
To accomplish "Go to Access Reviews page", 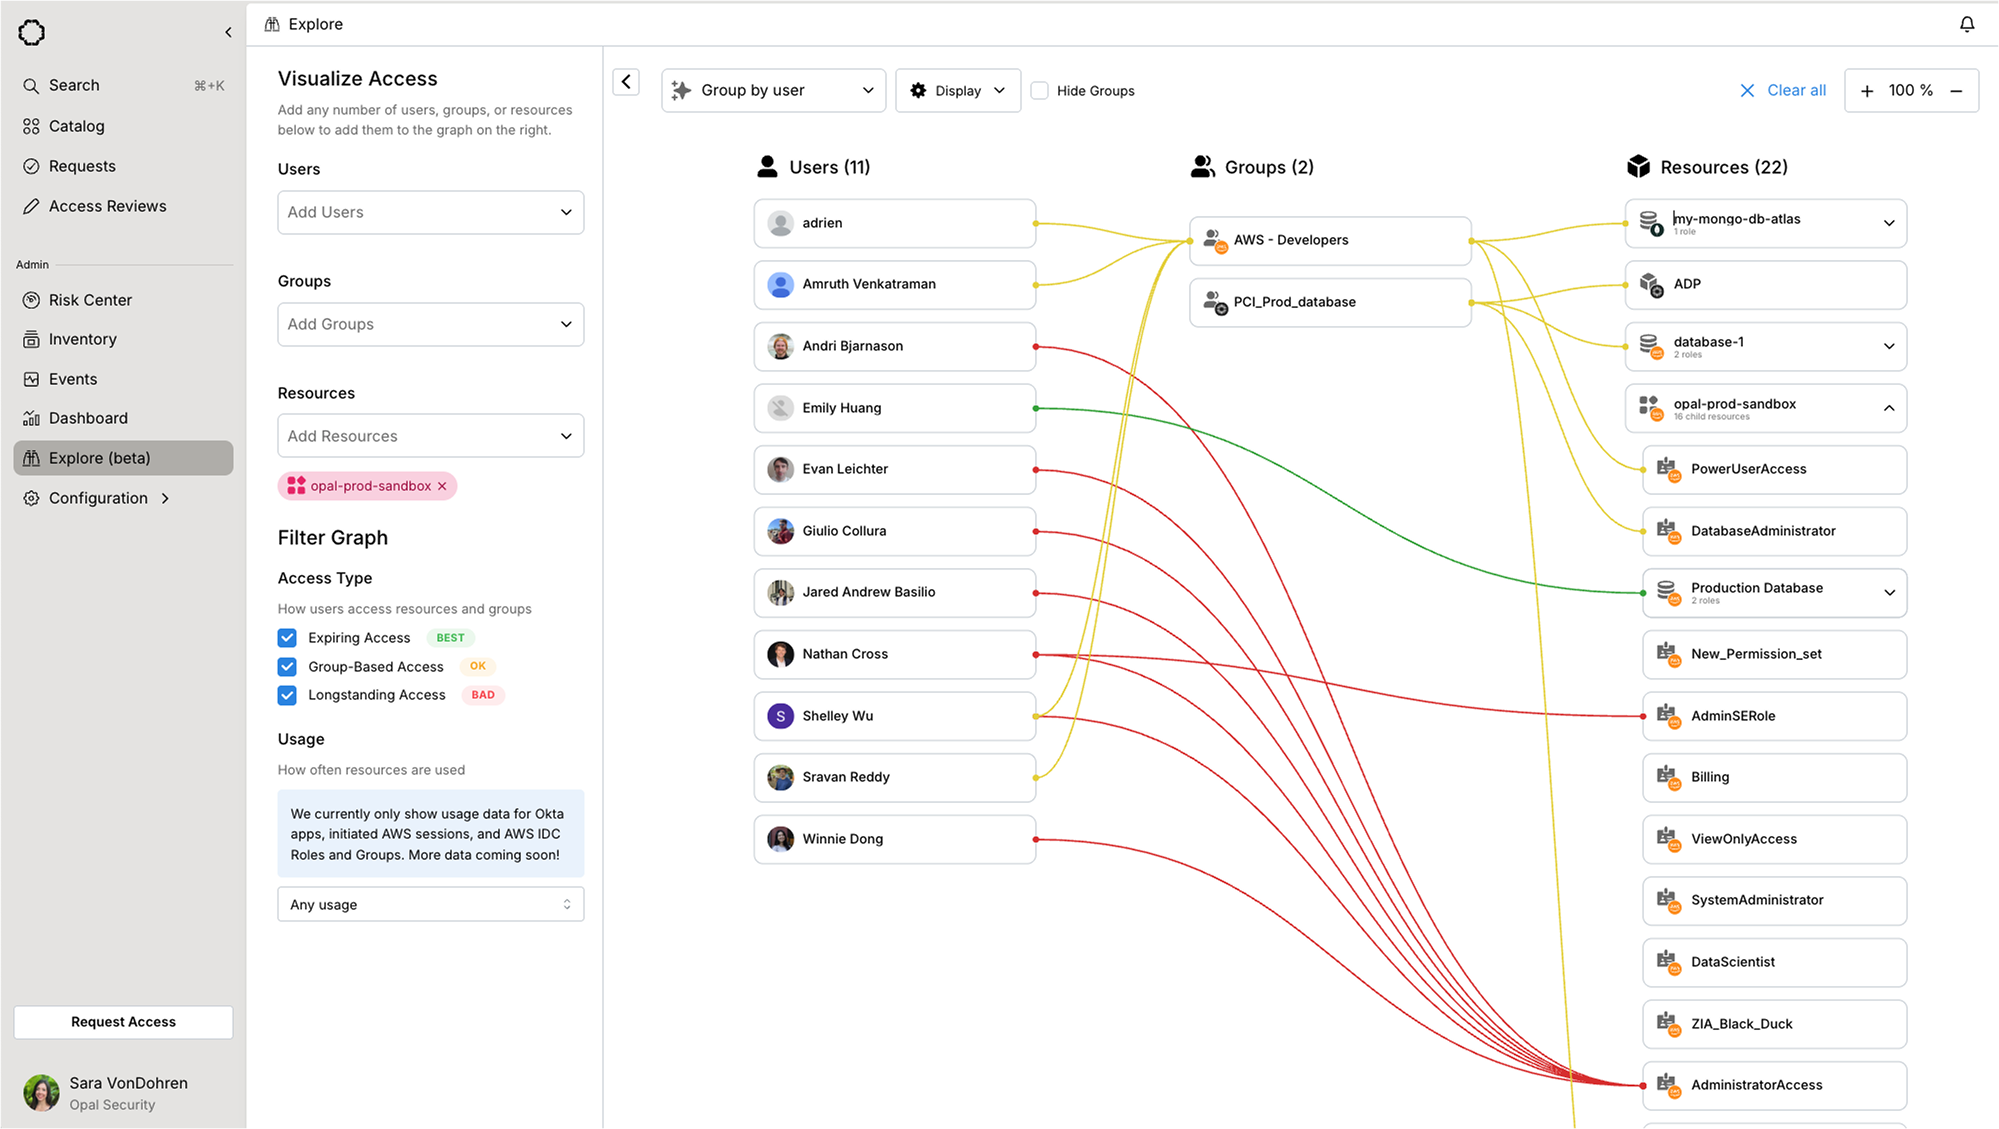I will click(107, 206).
